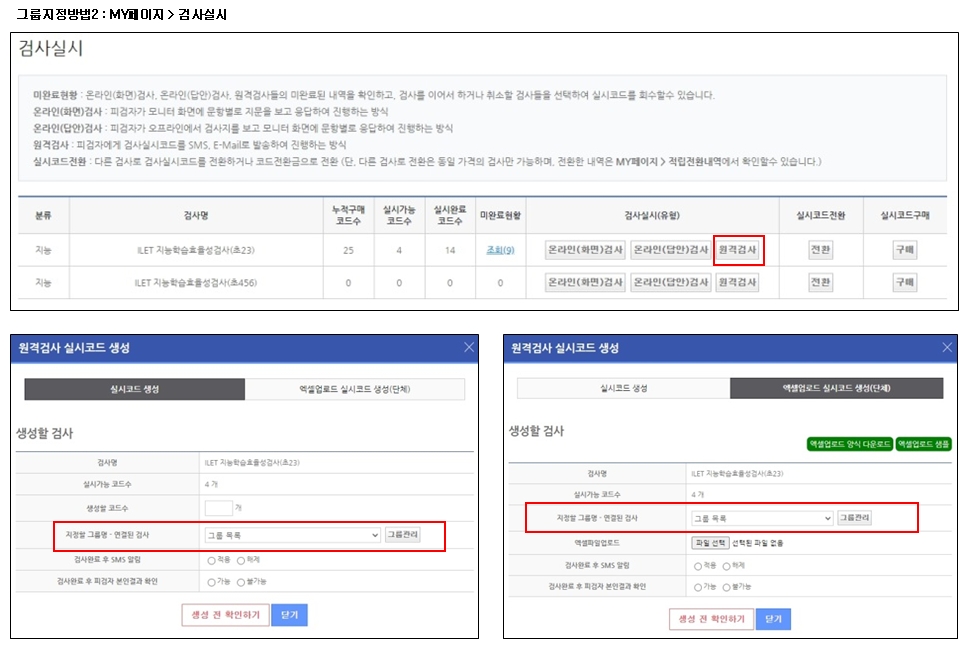The height and width of the screenshot is (658, 969).
Task: Switch to unselected 실시코드 생성 tab
Action: click(623, 388)
